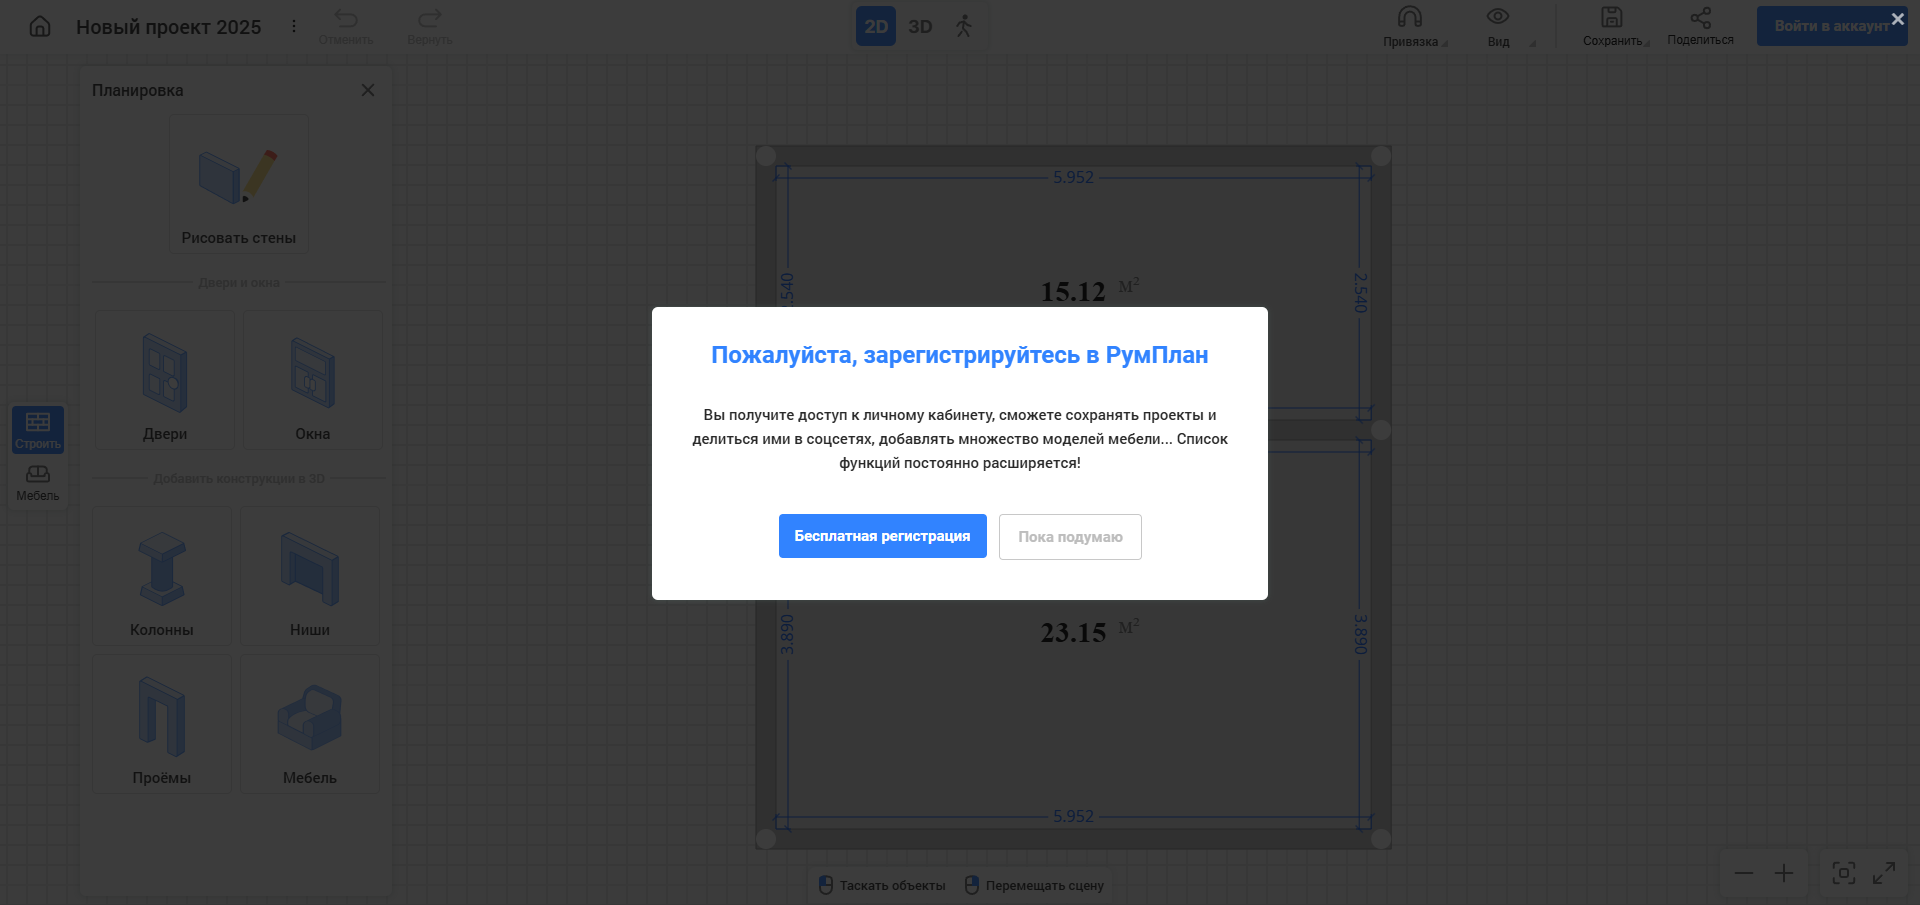Image resolution: width=1920 pixels, height=905 pixels.
Task: Close the overlay with the X icon
Action: pos(1897,19)
